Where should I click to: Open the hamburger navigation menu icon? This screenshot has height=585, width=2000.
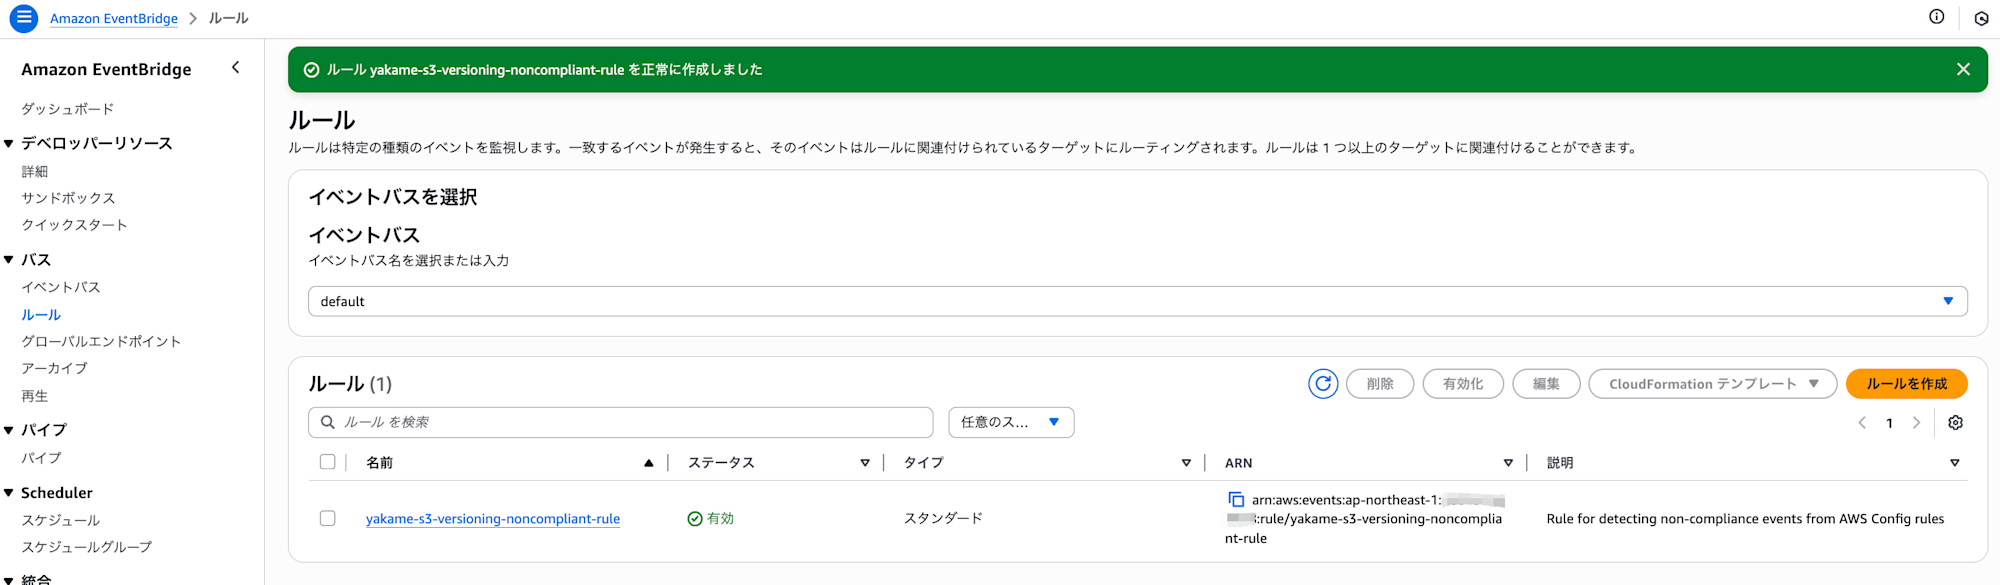coord(24,18)
